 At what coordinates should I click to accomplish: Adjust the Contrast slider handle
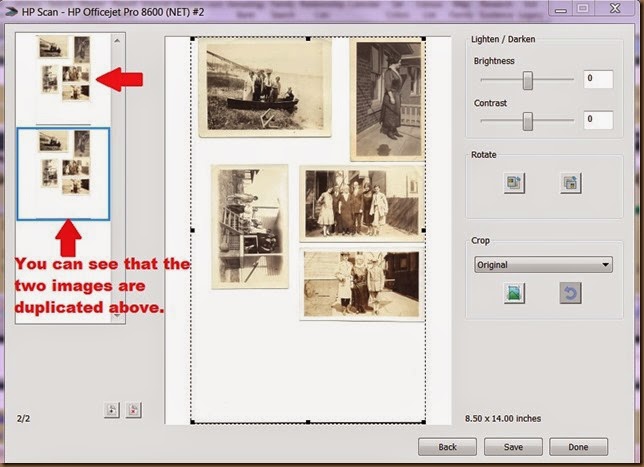(x=527, y=121)
